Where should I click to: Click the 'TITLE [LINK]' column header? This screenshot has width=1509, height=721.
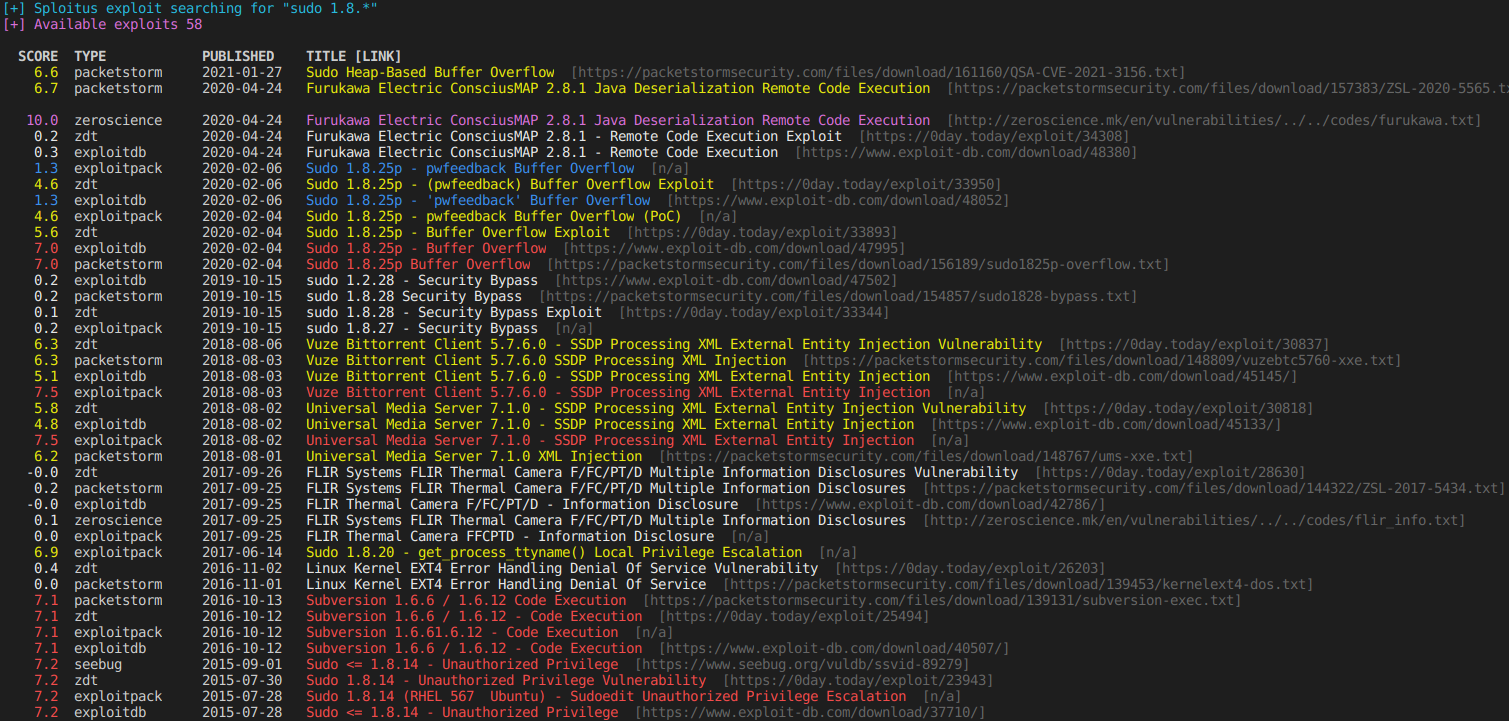tap(354, 56)
